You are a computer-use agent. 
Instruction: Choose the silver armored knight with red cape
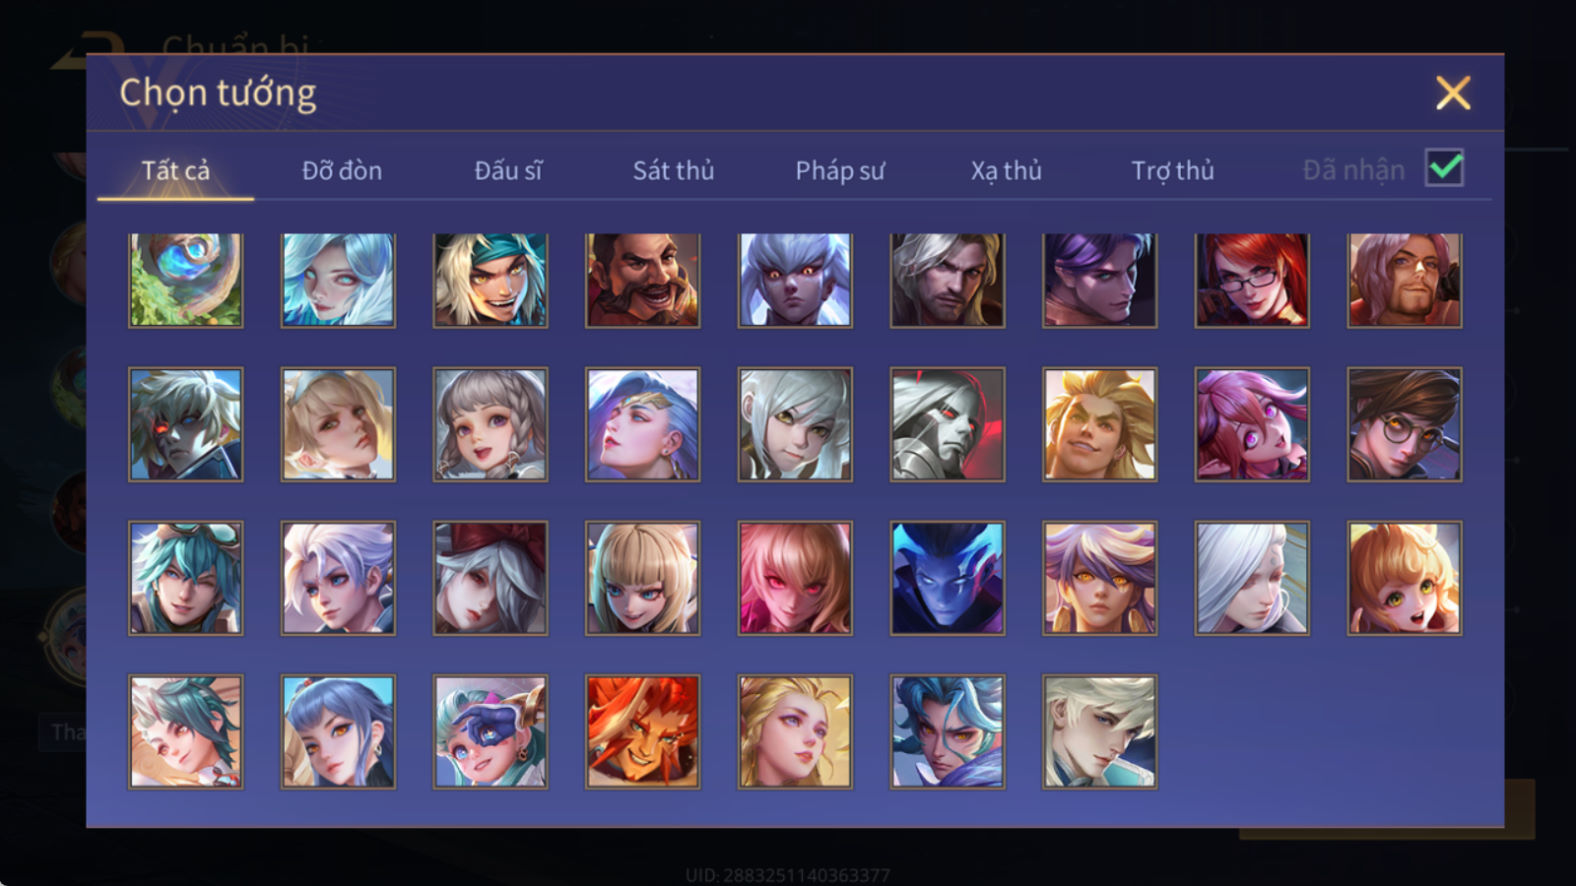pyautogui.click(x=947, y=424)
